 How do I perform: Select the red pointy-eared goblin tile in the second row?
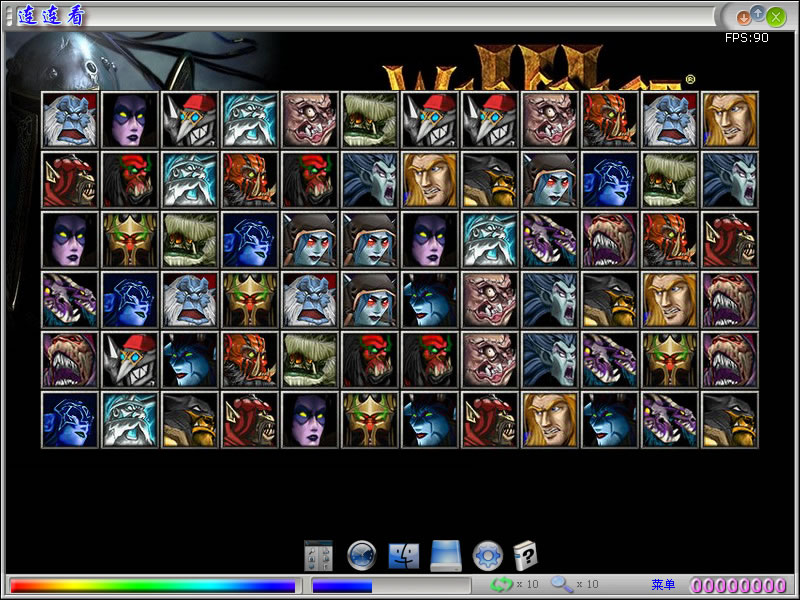[69, 180]
